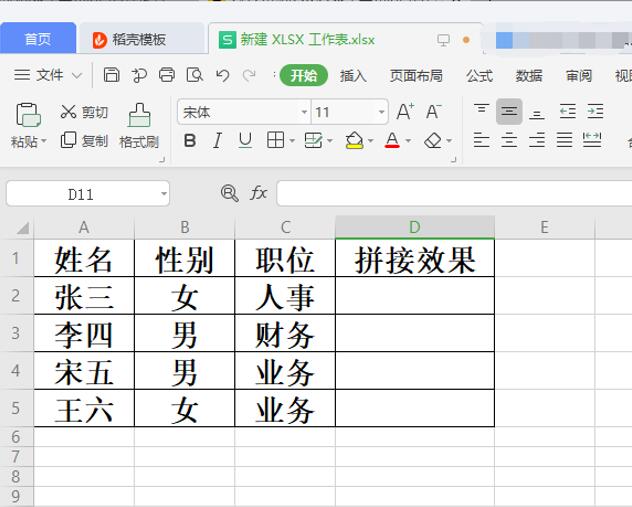Image resolution: width=632 pixels, height=507 pixels.
Task: Click the font group dialog launcher
Action: (453, 160)
